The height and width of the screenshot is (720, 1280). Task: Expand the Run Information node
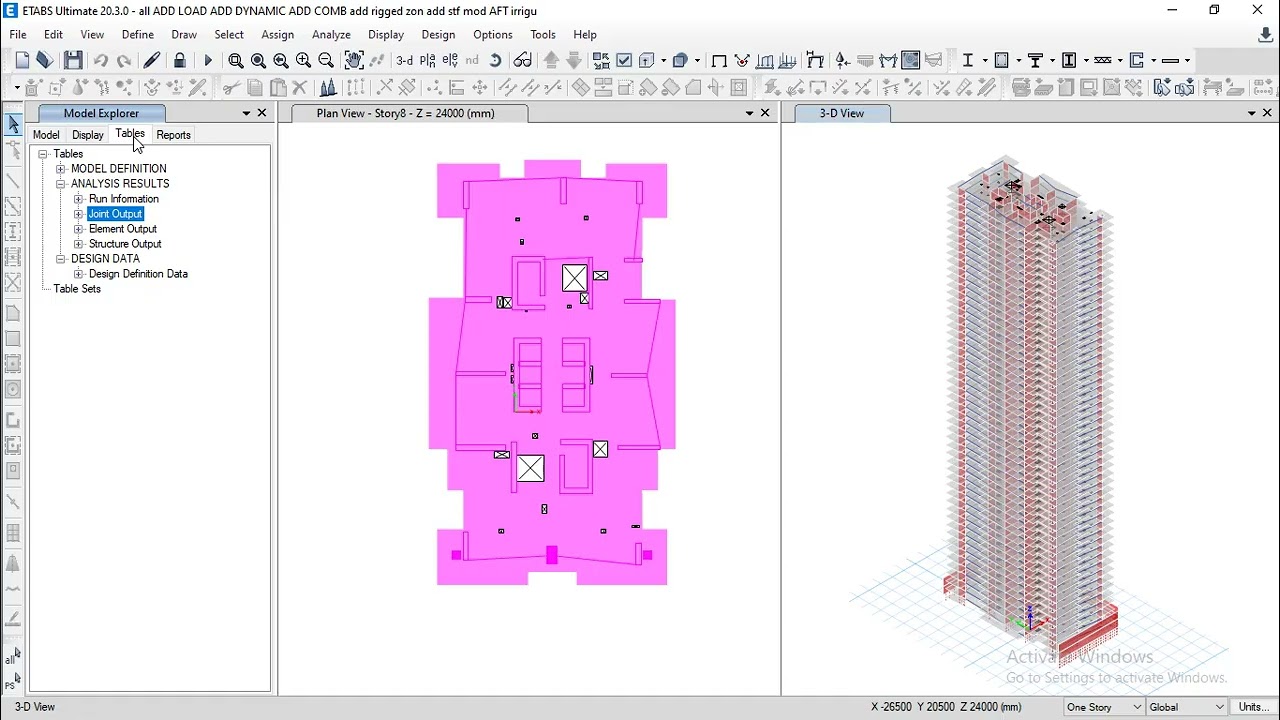tap(79, 199)
